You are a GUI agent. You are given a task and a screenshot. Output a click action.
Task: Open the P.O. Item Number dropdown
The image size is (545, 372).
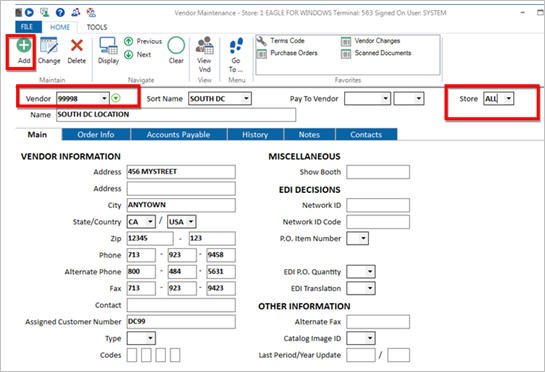[363, 238]
